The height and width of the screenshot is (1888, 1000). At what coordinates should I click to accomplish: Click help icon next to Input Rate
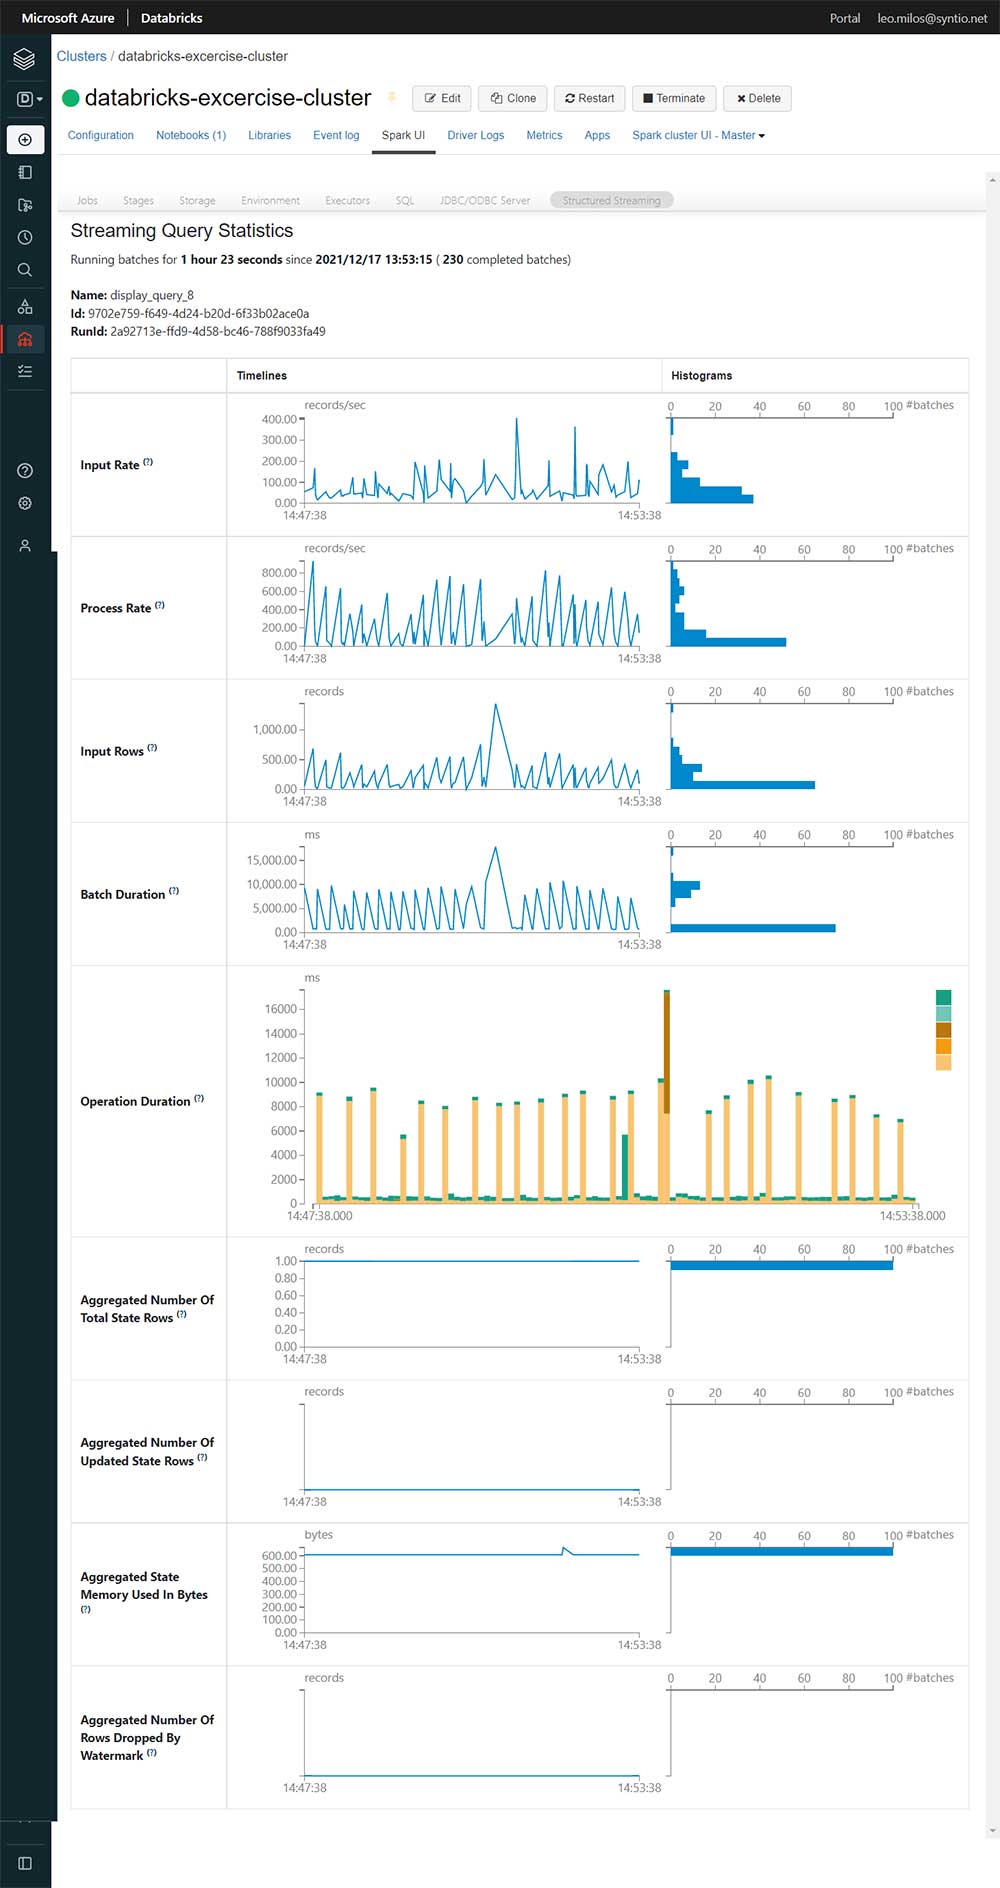point(148,462)
